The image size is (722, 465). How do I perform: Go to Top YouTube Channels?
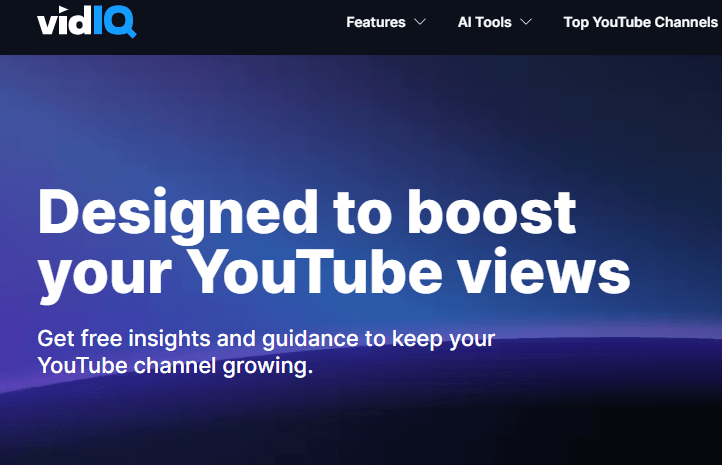[640, 22]
